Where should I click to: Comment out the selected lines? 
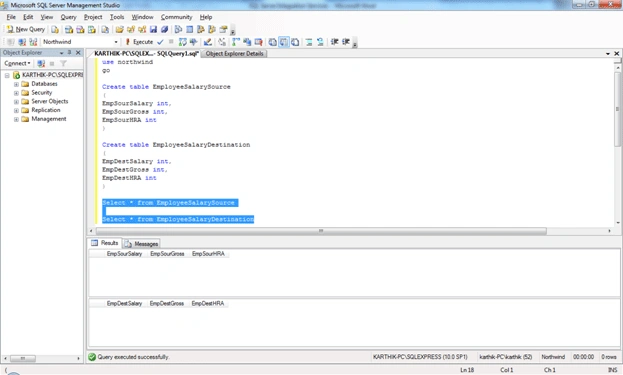tap(309, 42)
